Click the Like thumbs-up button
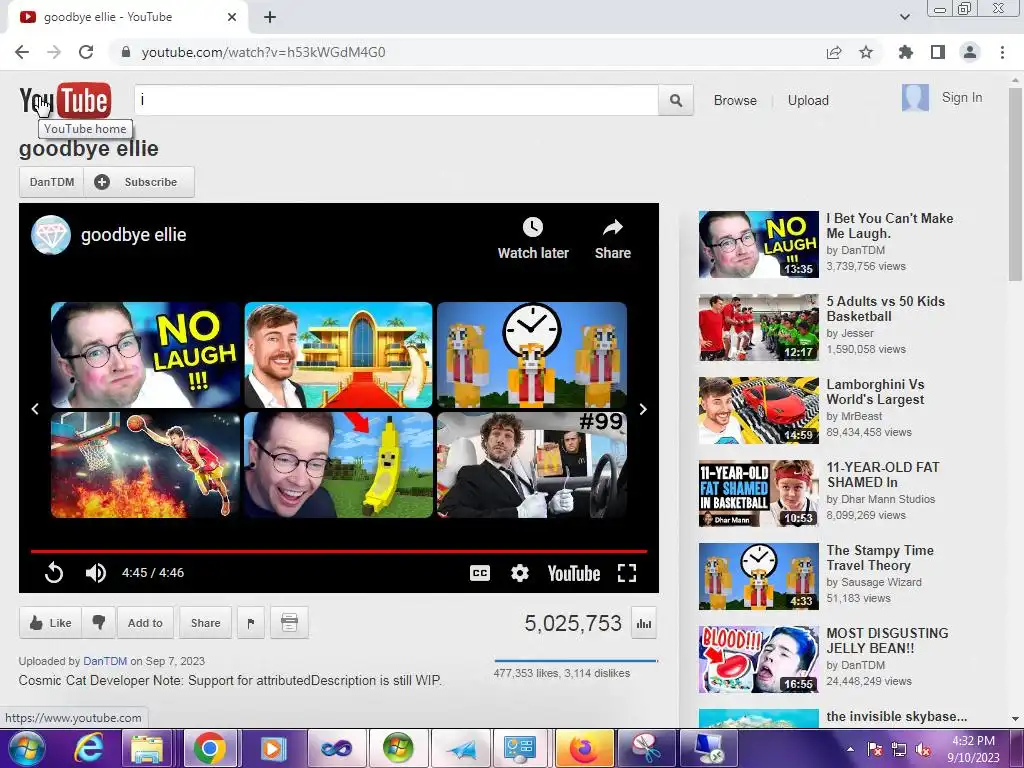 click(x=50, y=623)
